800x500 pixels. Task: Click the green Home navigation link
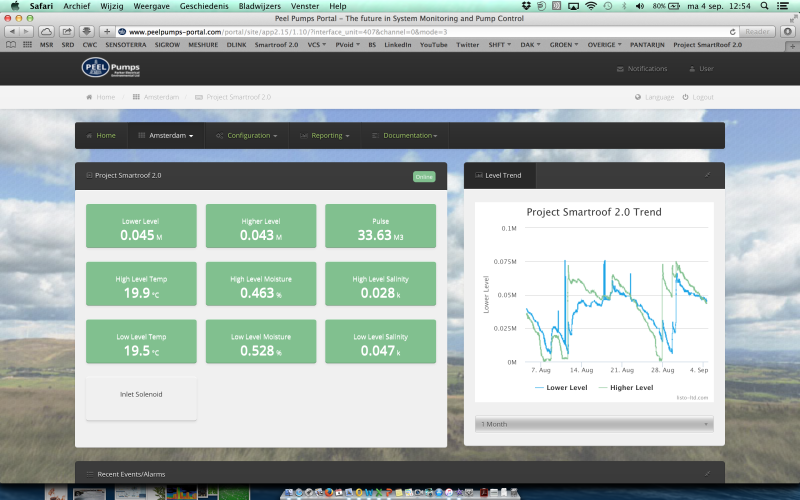click(x=101, y=135)
